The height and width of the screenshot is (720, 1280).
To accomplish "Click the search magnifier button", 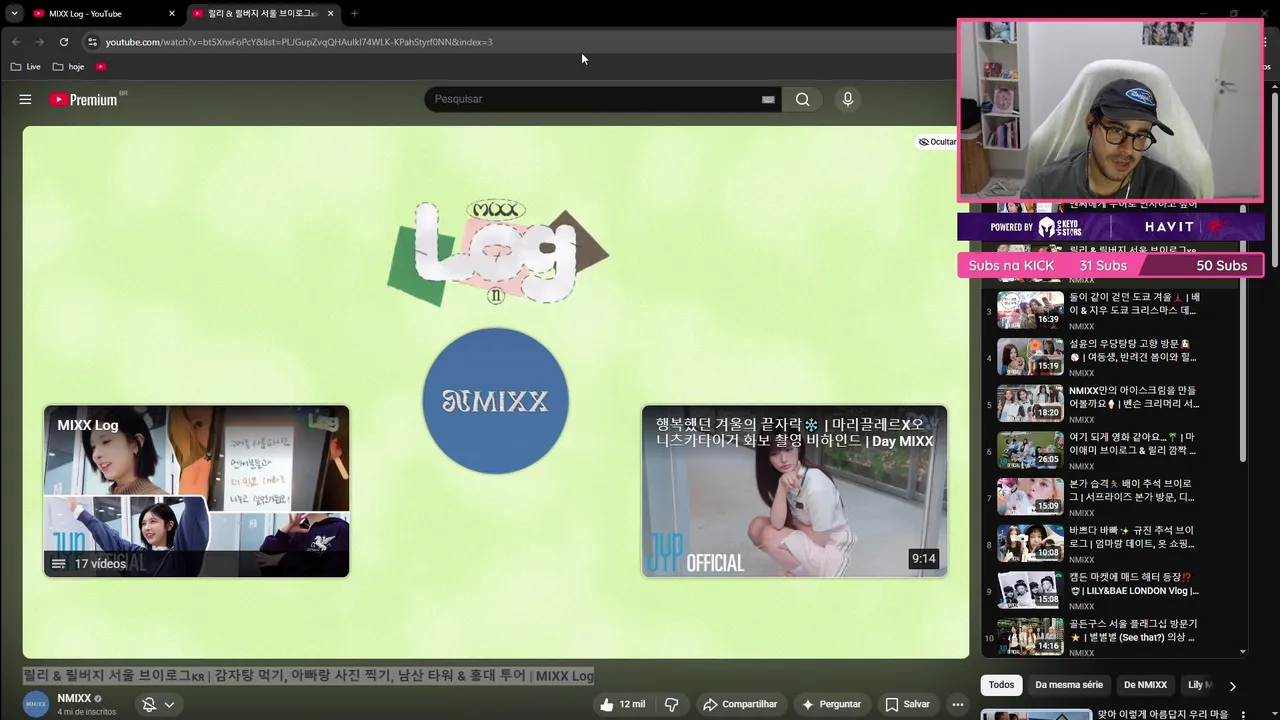I will click(x=802, y=99).
